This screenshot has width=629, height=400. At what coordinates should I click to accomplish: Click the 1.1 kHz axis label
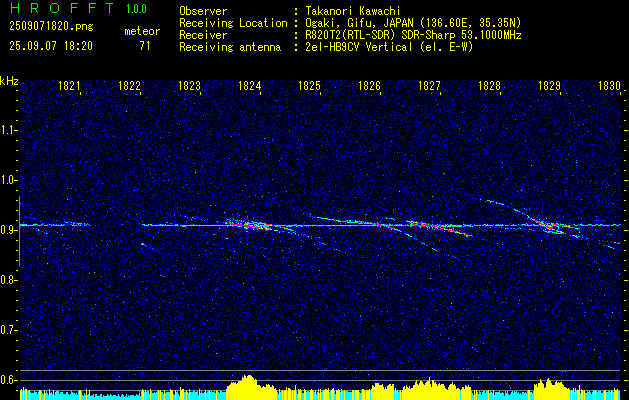tap(8, 130)
